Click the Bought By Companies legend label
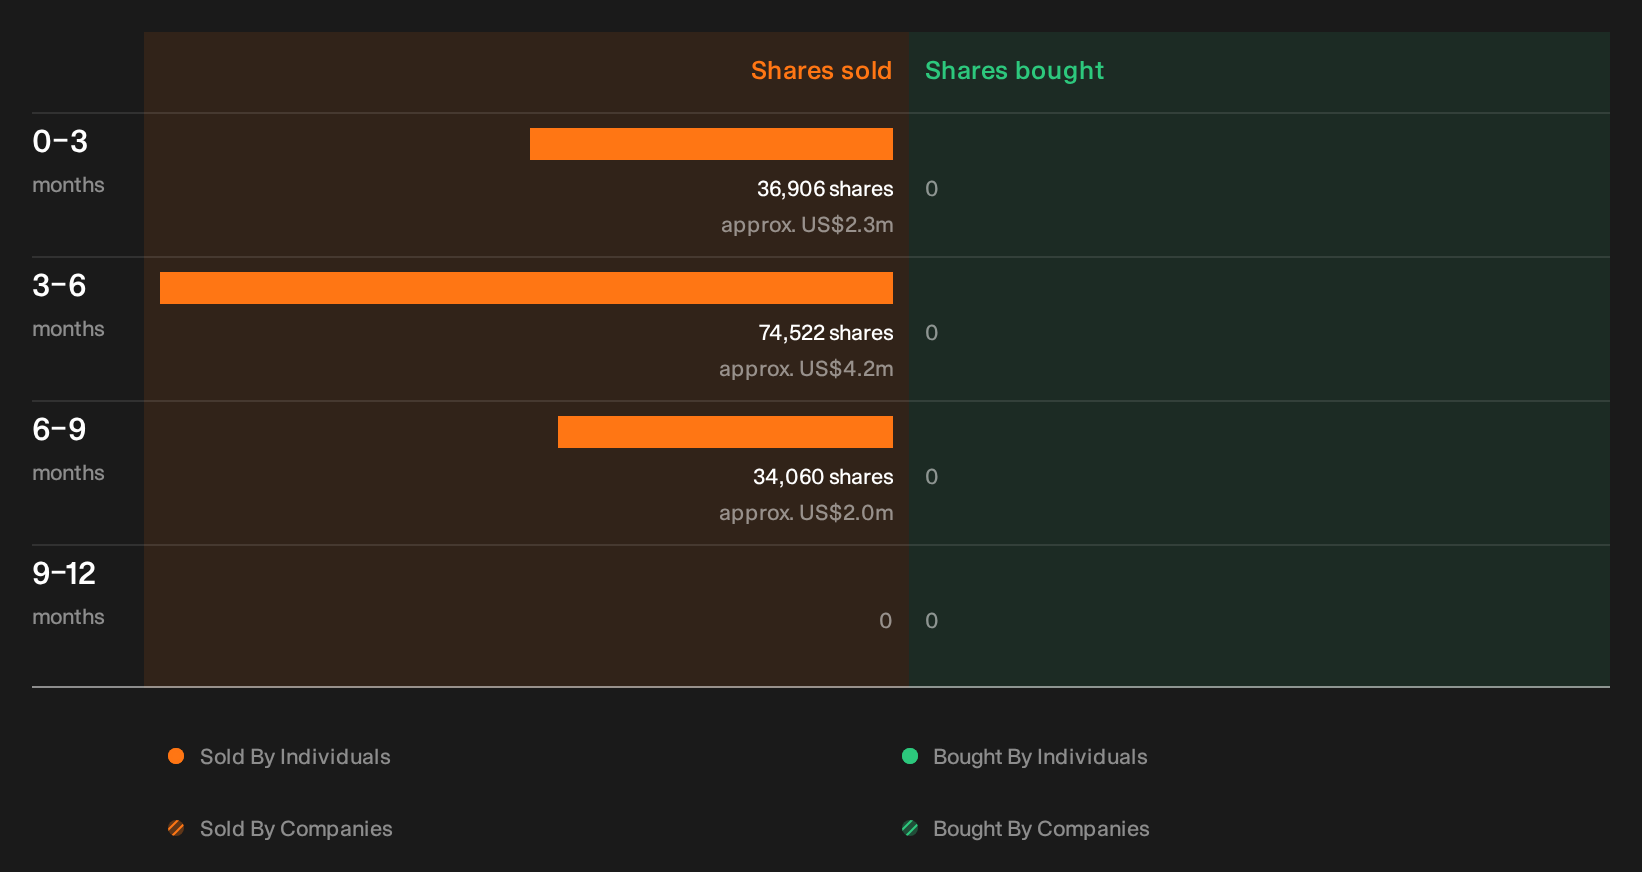The width and height of the screenshot is (1642, 872). pyautogui.click(x=1041, y=829)
